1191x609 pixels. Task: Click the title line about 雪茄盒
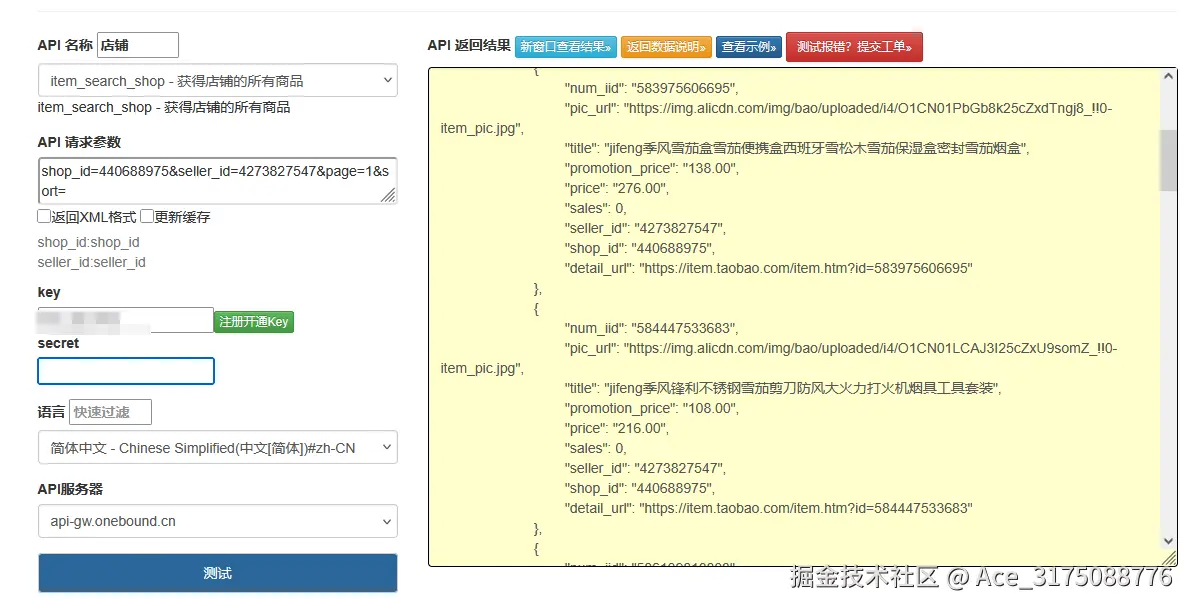click(797, 148)
